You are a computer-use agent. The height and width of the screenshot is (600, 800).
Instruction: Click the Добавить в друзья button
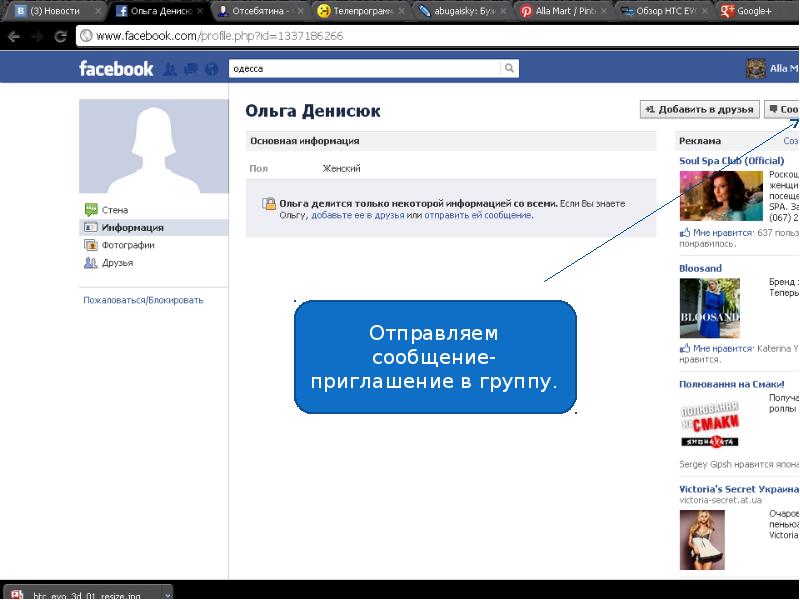(700, 110)
